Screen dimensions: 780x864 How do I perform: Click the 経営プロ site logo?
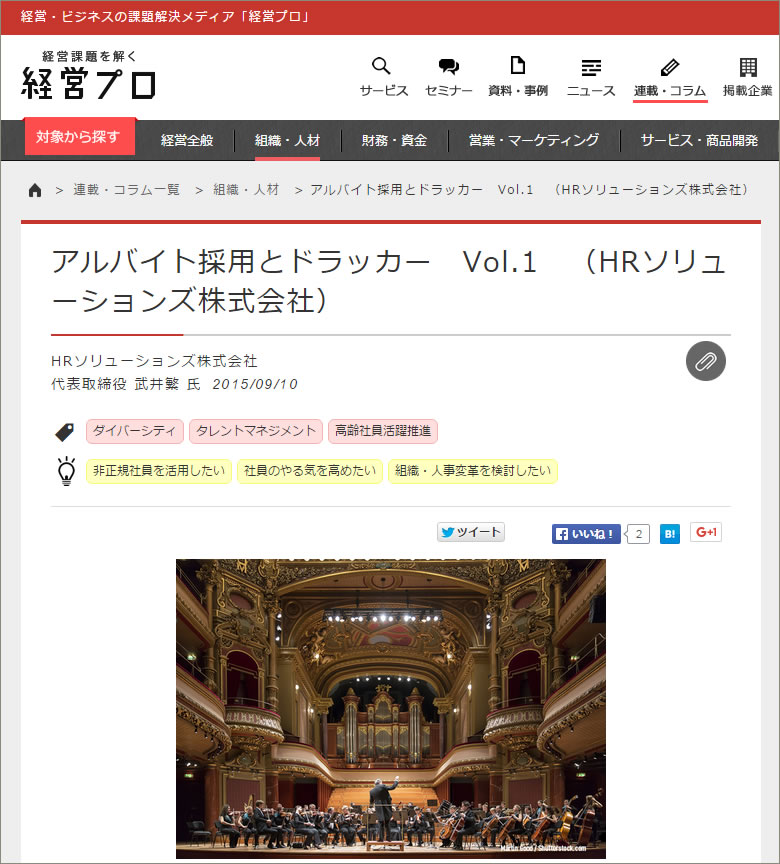pos(89,75)
